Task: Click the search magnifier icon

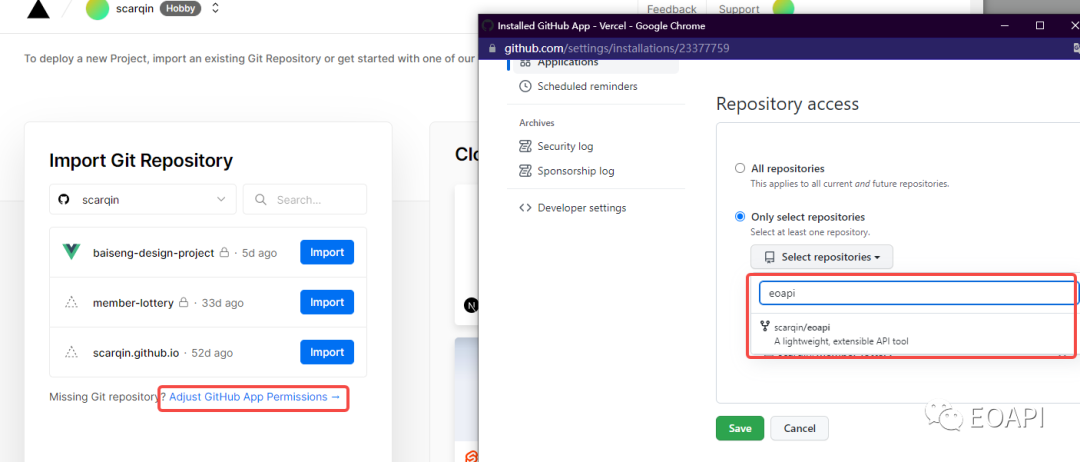Action: pos(261,199)
